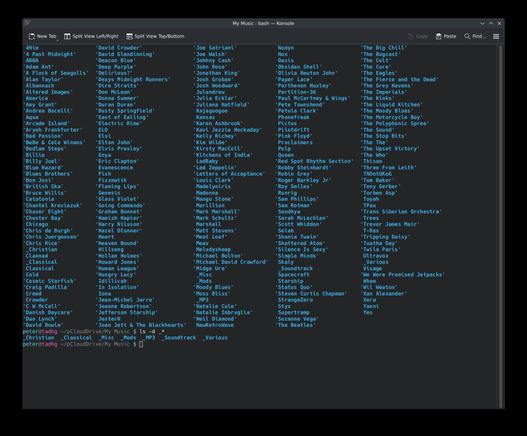Paste clipboard with the Paste button

coord(446,36)
